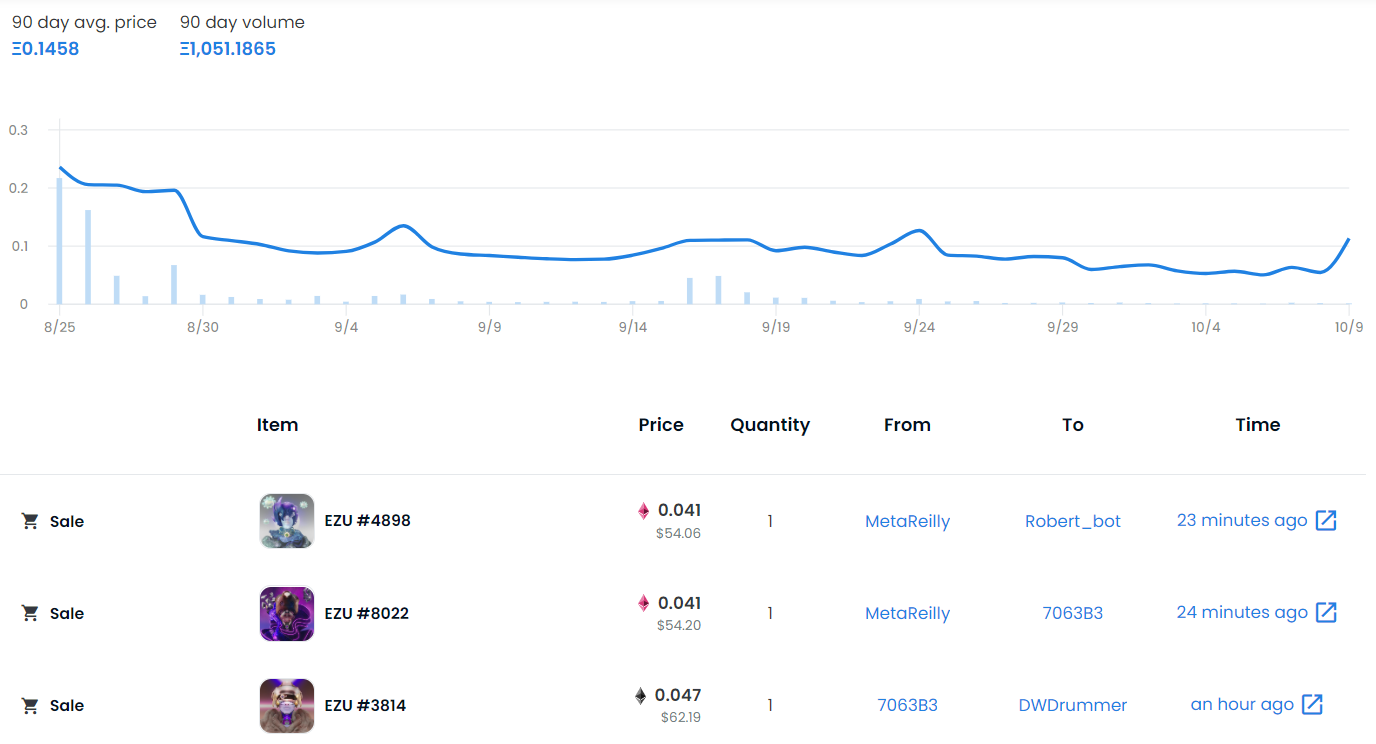Open 7063B3 buyer profile in EZU #8022 row
1376x744 pixels.
tap(1073, 613)
